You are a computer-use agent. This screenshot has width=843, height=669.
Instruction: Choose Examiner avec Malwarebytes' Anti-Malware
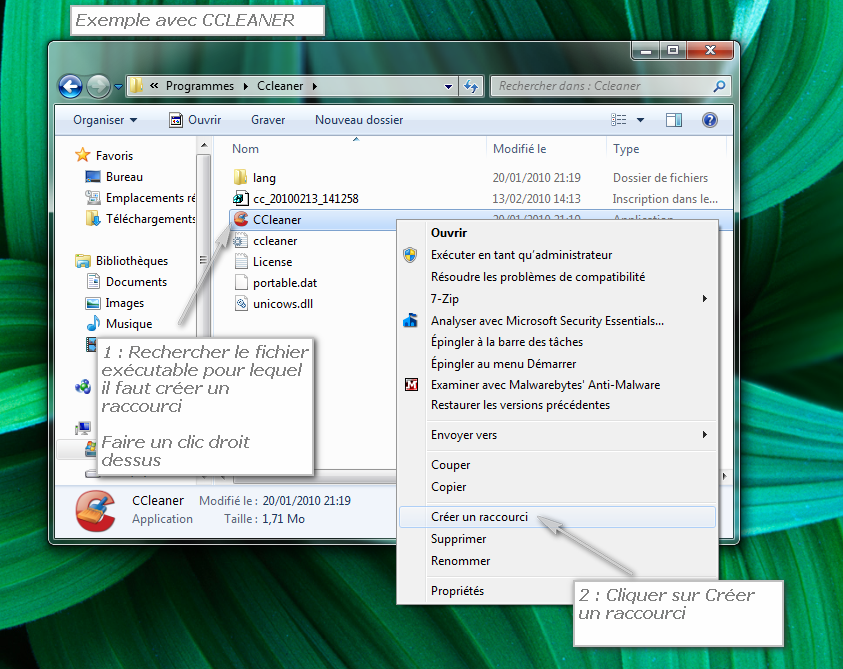[558, 385]
